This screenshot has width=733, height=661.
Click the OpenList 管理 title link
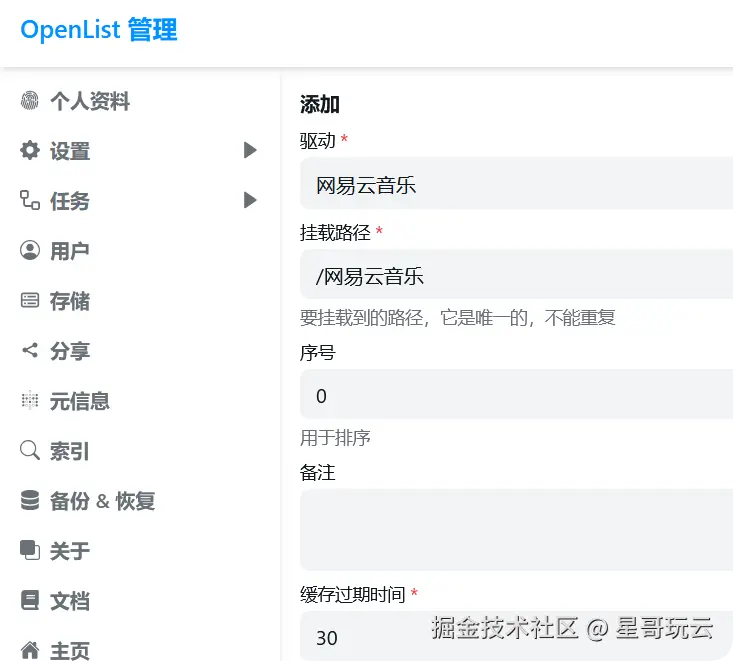(99, 30)
